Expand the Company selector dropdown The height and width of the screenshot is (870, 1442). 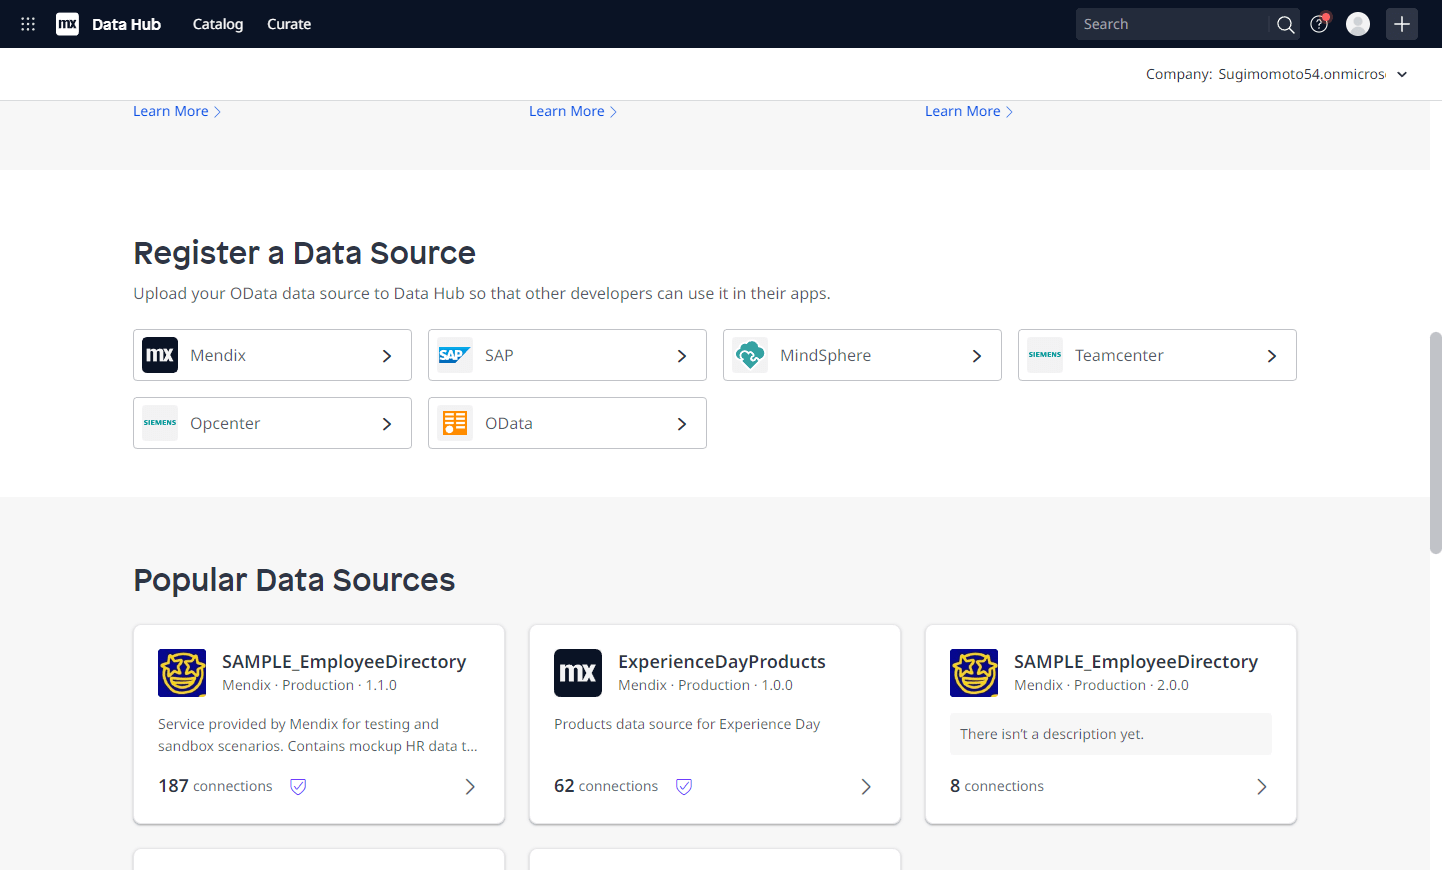[1401, 74]
